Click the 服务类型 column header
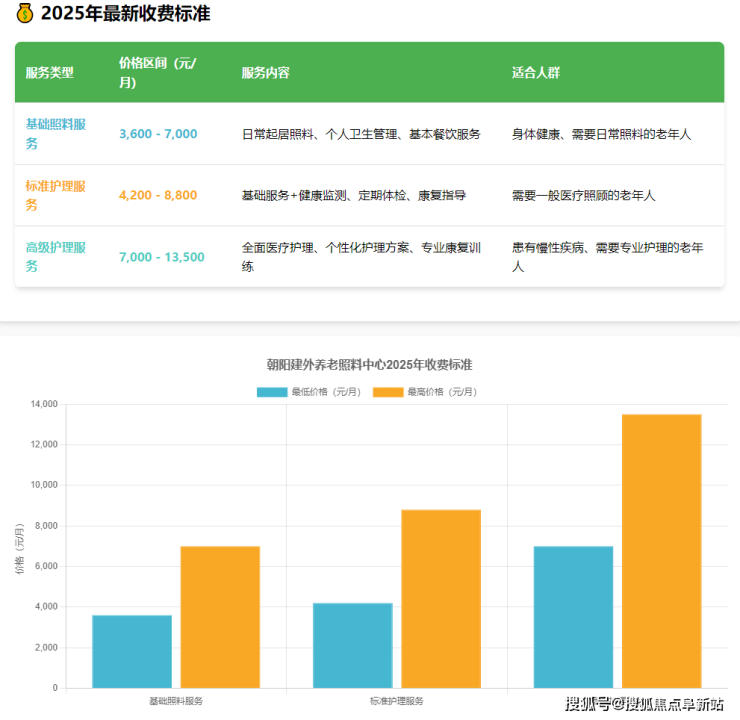This screenshot has width=740, height=720. [x=50, y=73]
